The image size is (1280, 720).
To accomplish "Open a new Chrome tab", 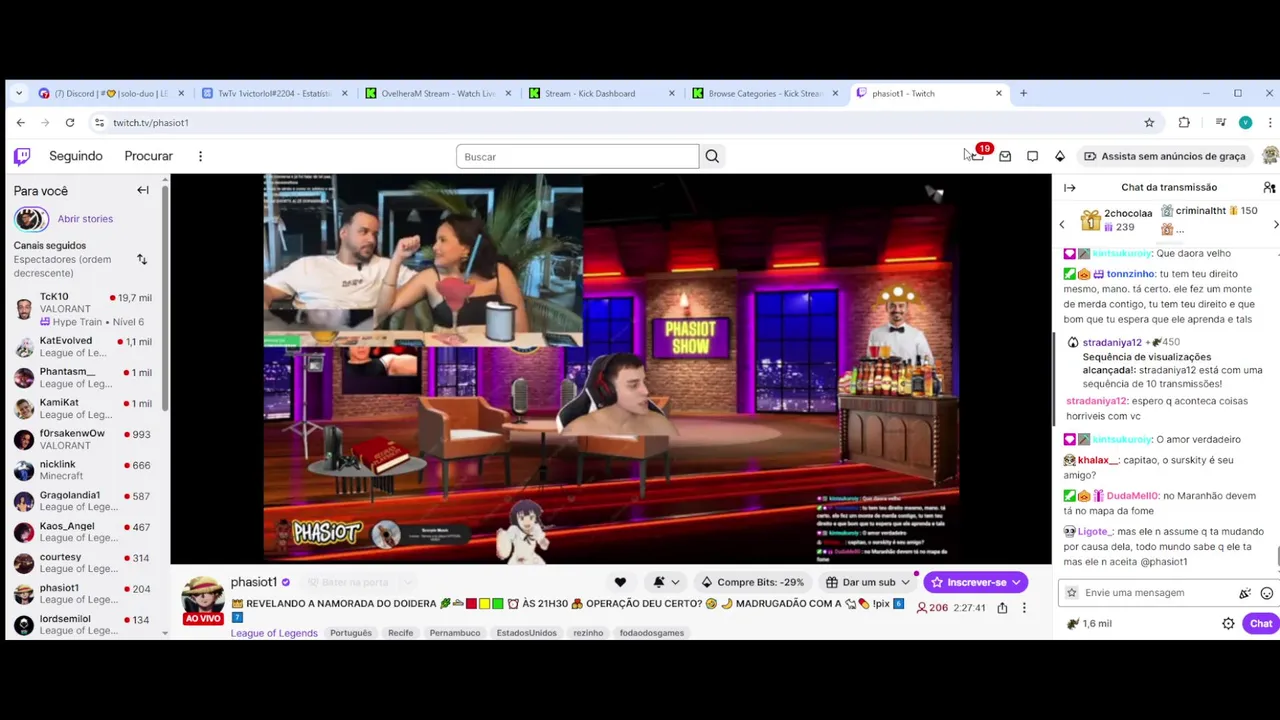I will [1023, 93].
